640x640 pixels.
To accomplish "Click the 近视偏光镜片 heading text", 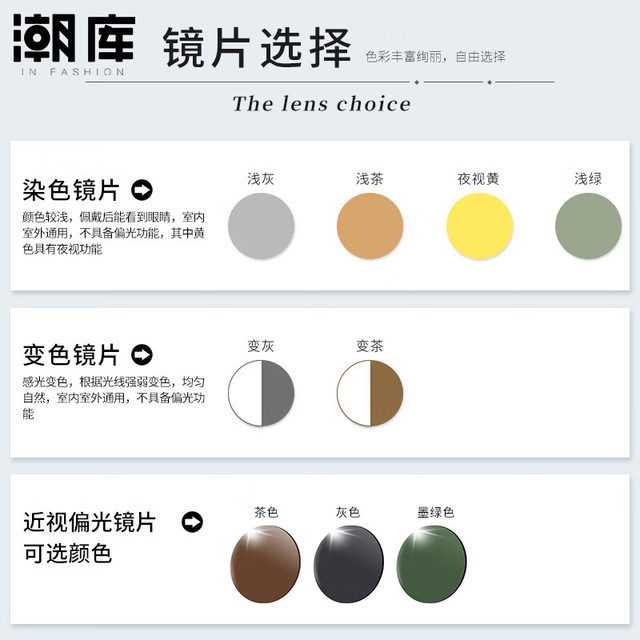I will pos(89,522).
